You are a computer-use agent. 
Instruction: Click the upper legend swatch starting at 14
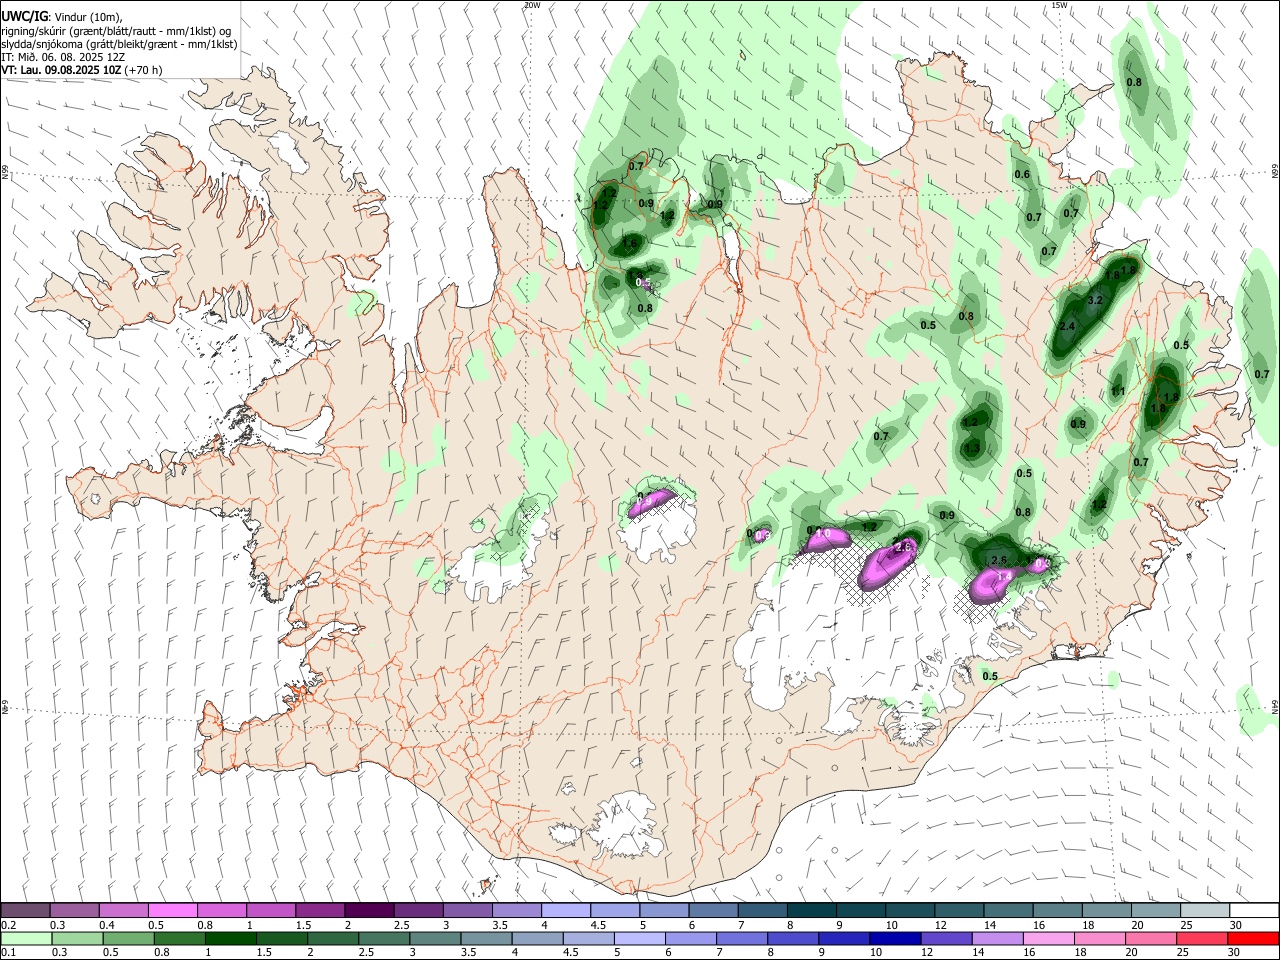pos(1007,910)
